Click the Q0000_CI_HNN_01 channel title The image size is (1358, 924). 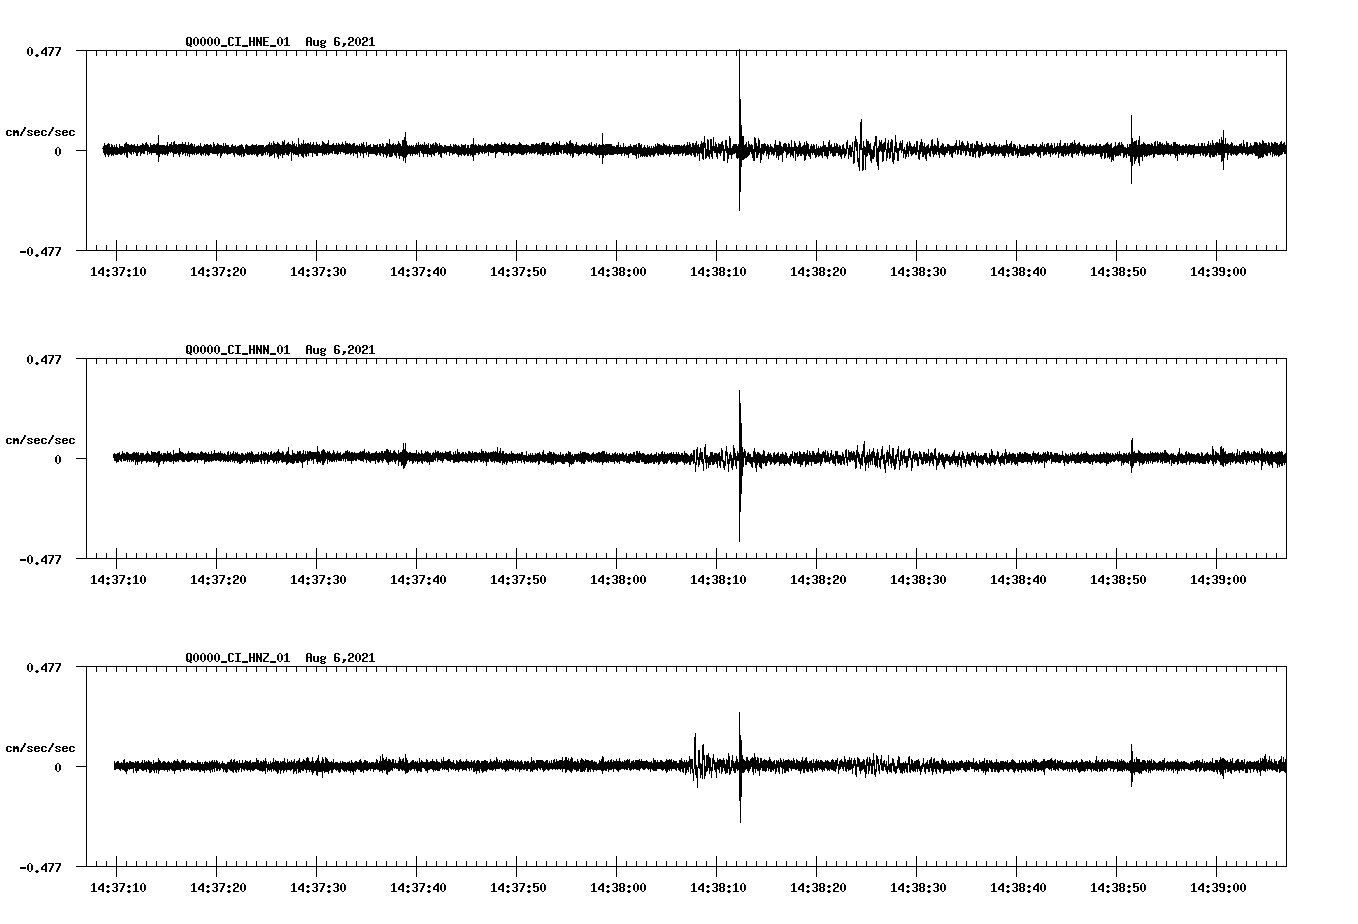click(238, 350)
